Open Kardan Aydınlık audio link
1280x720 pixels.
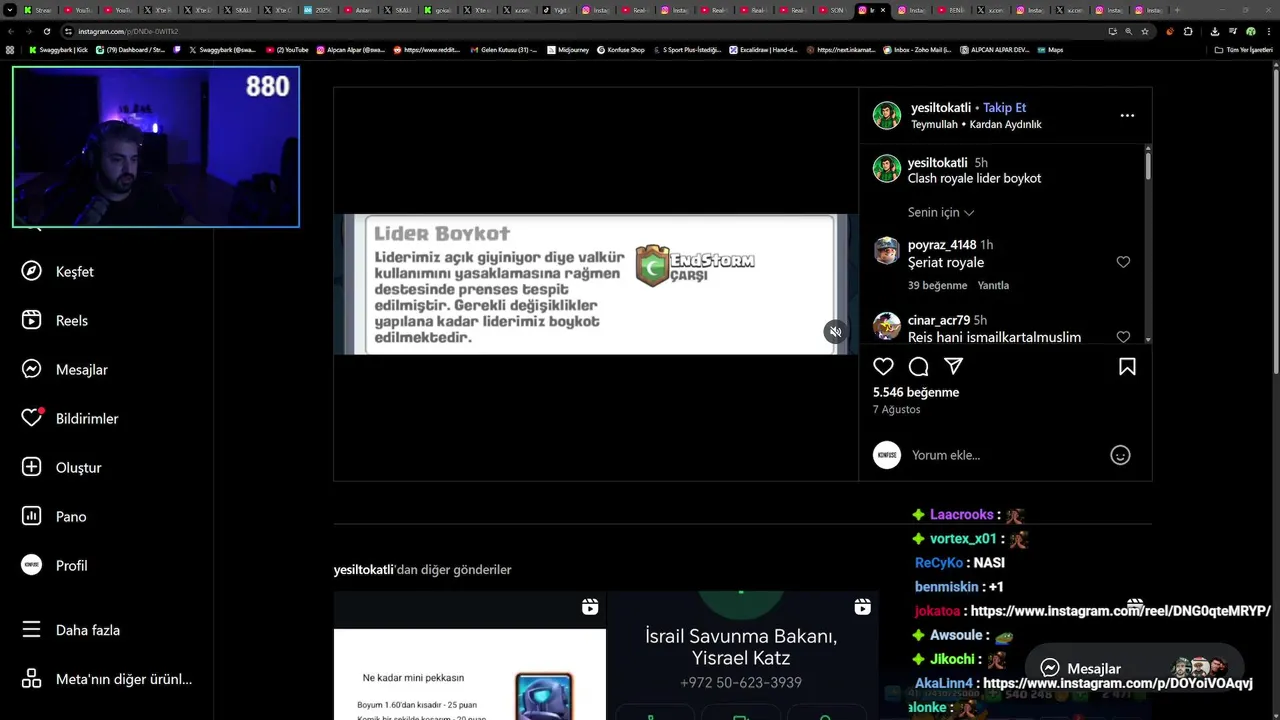tap(1005, 124)
